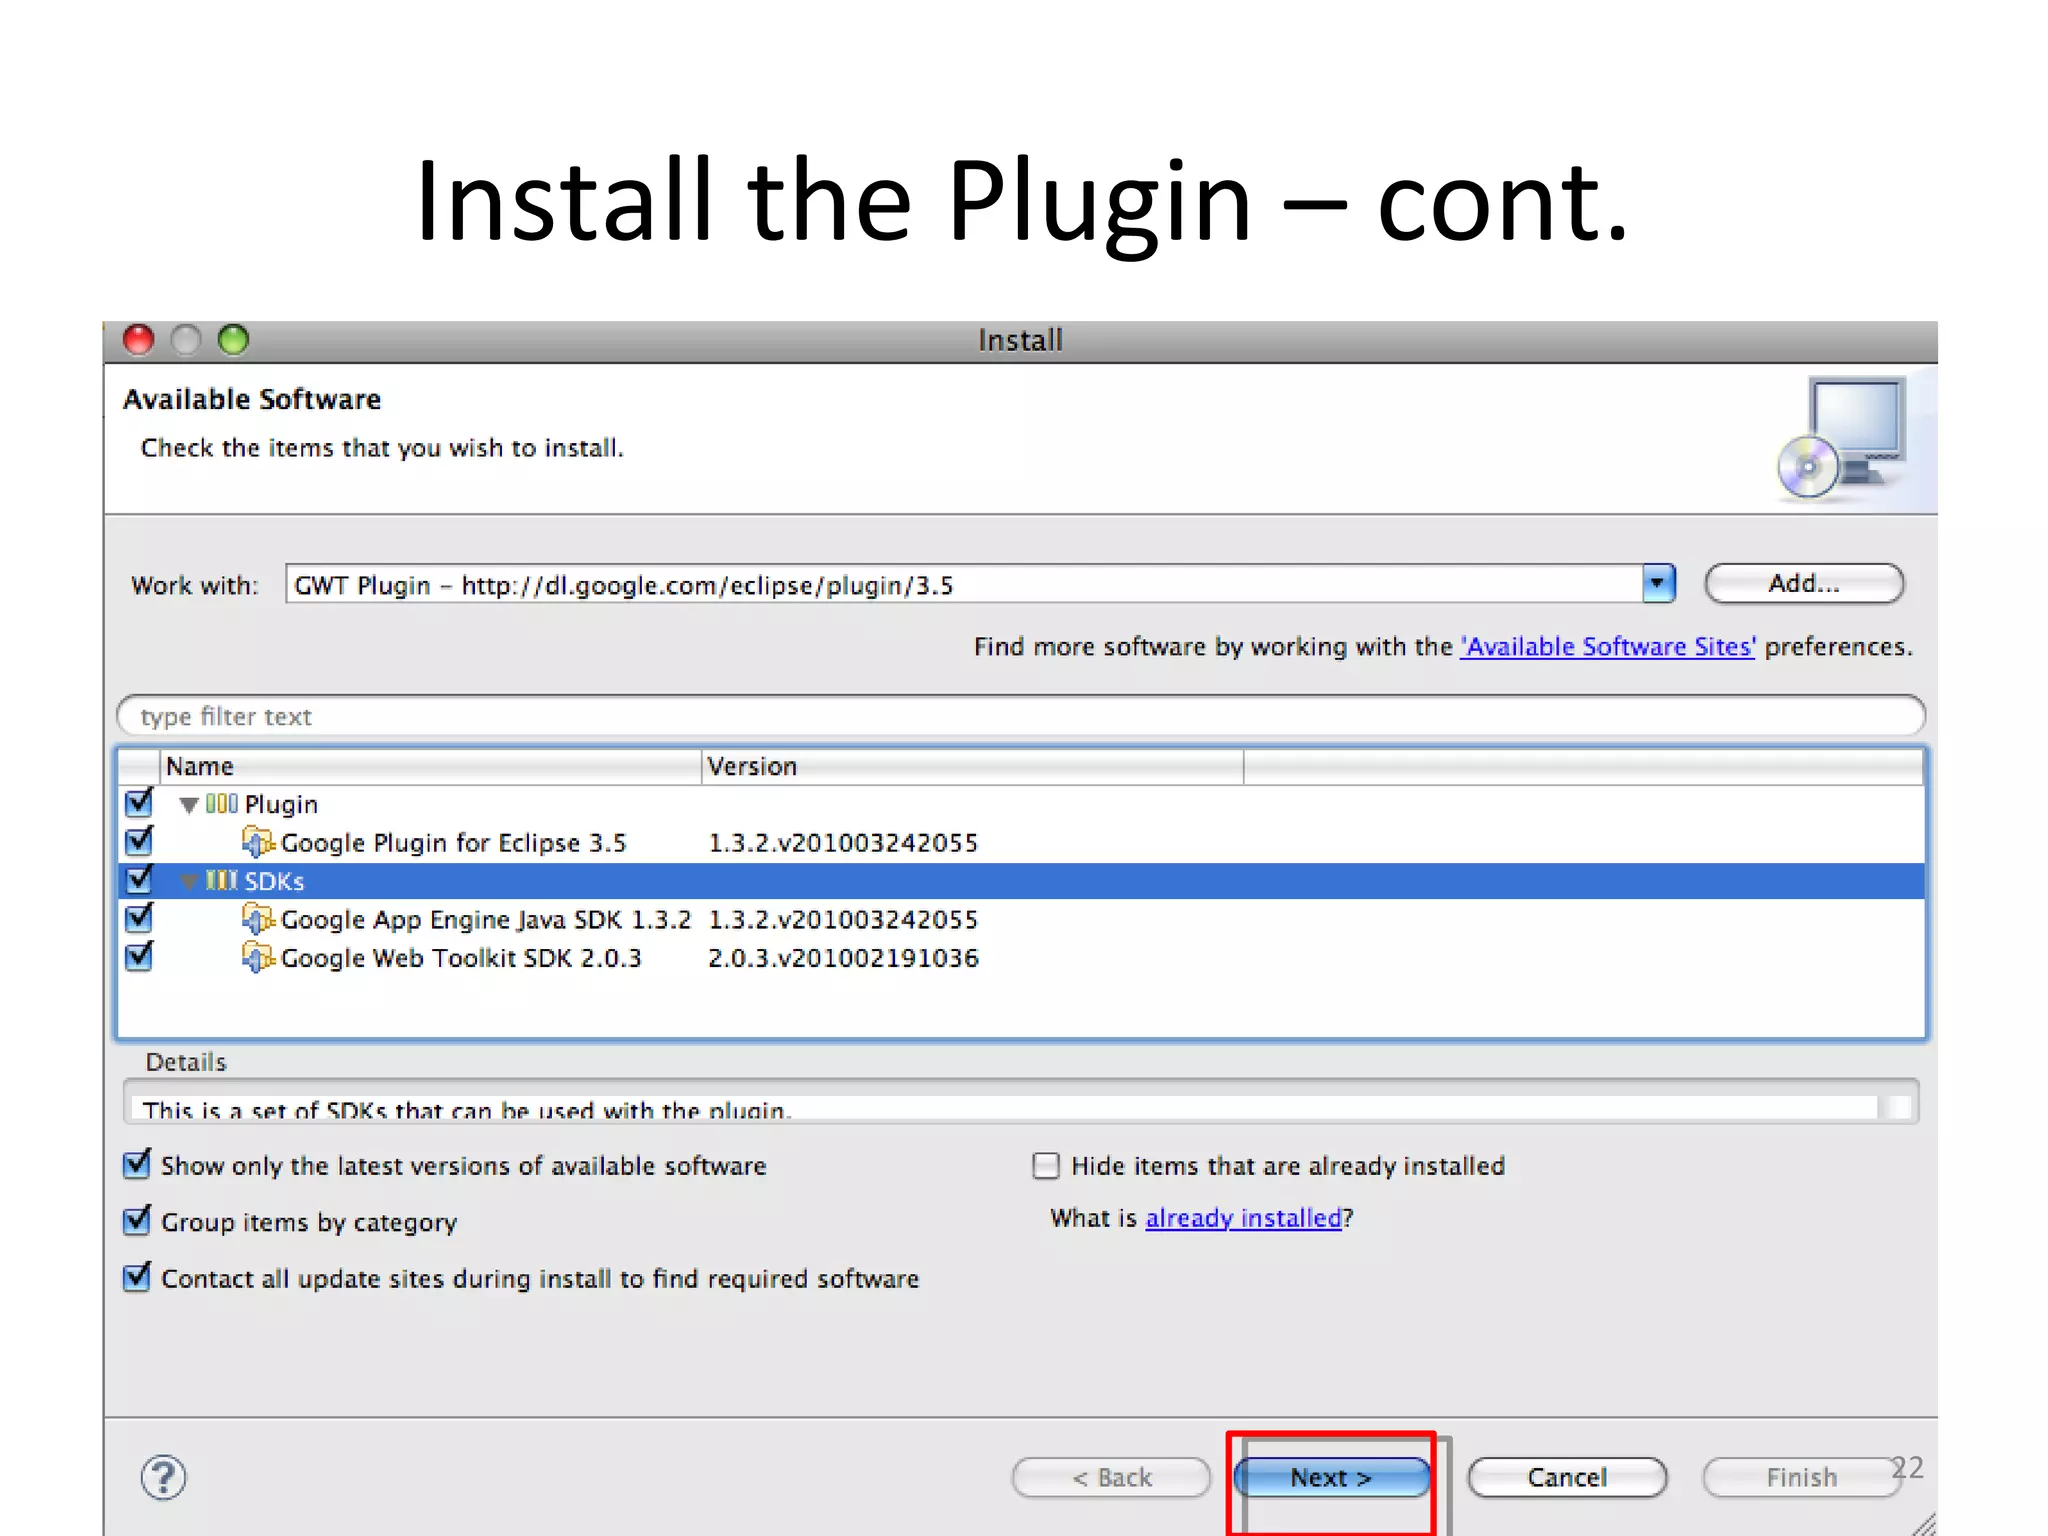
Task: Collapse the SDKs category triangle
Action: [189, 882]
